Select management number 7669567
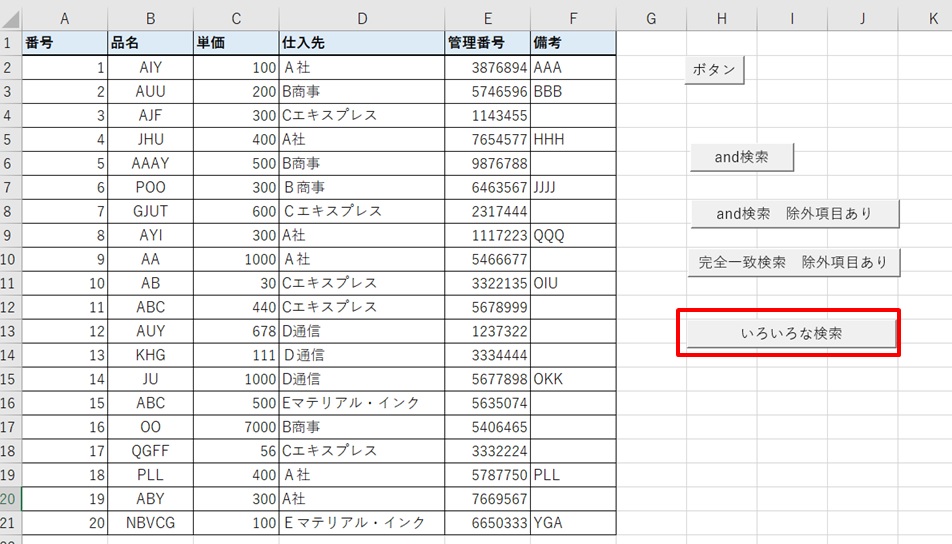Viewport: 952px width, 544px height. [488, 499]
